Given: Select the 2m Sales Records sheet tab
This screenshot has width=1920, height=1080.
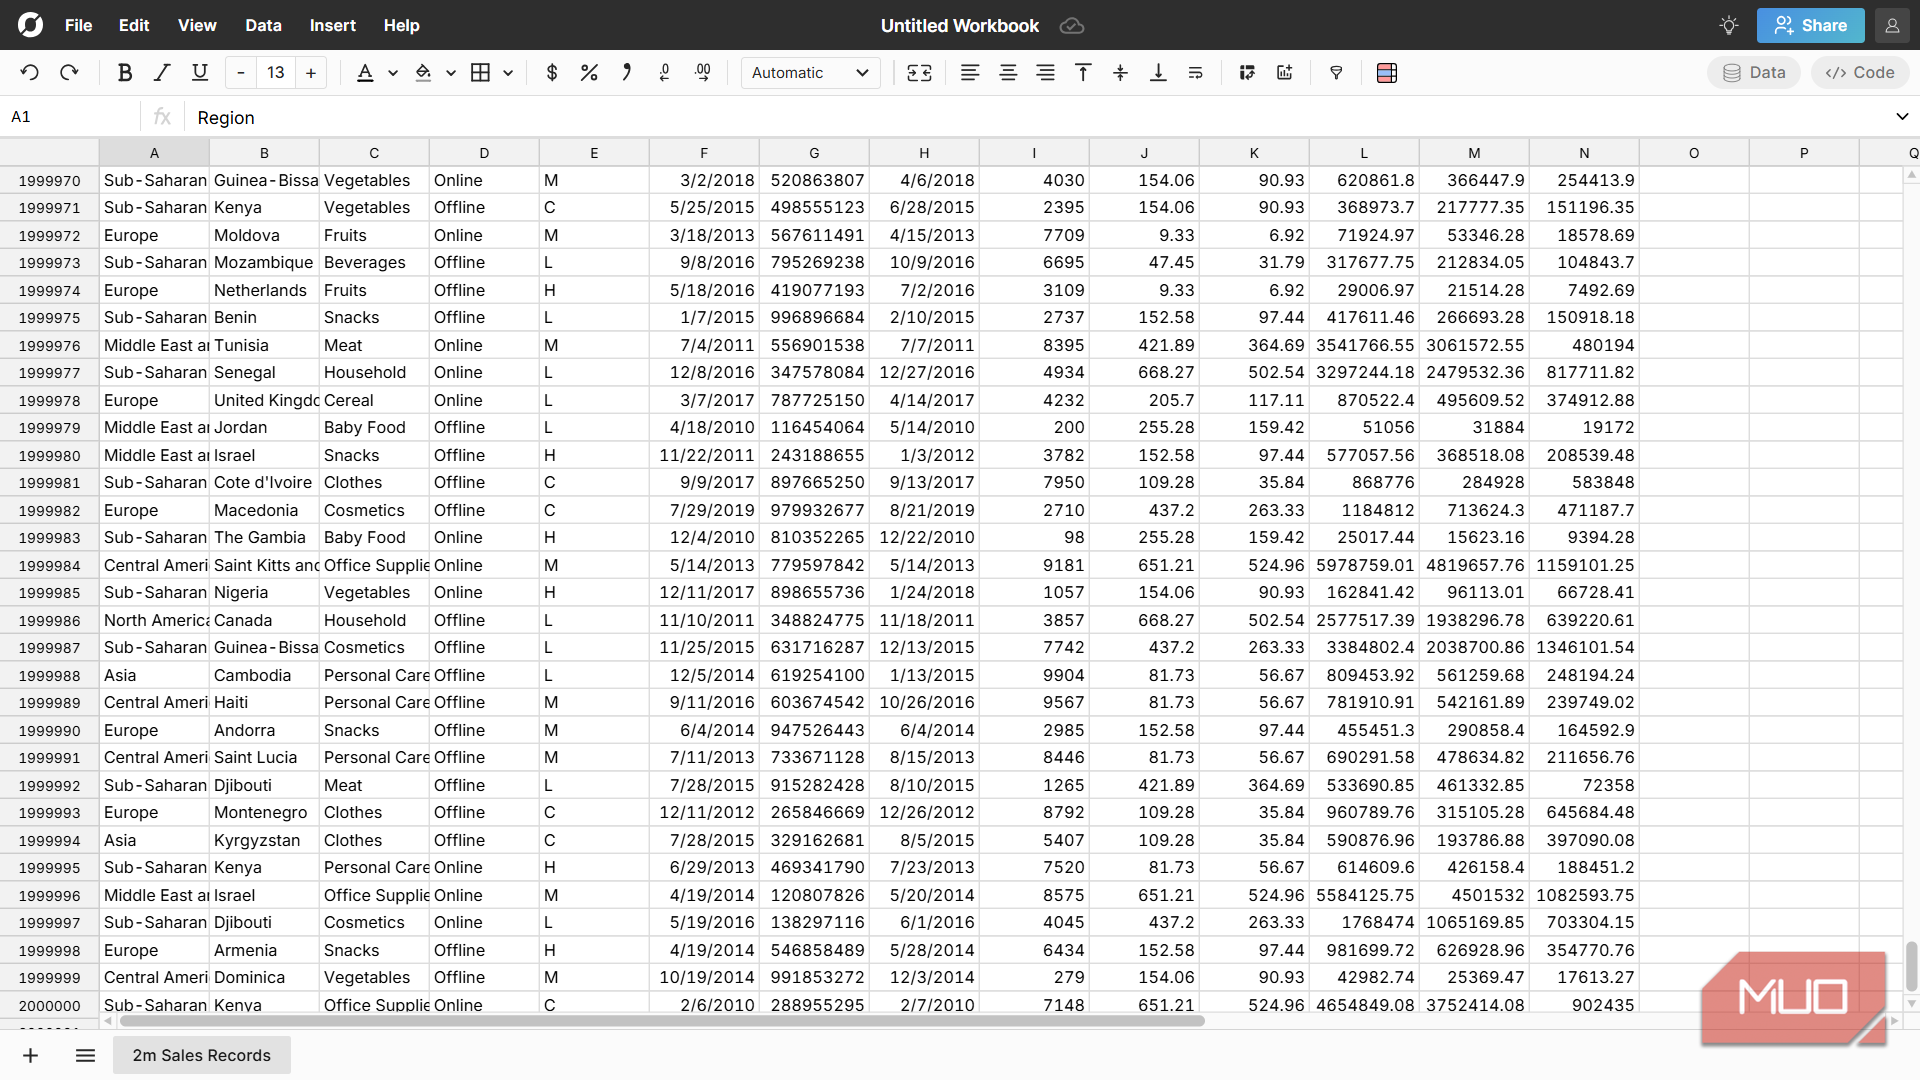Looking at the screenshot, I should [201, 1055].
